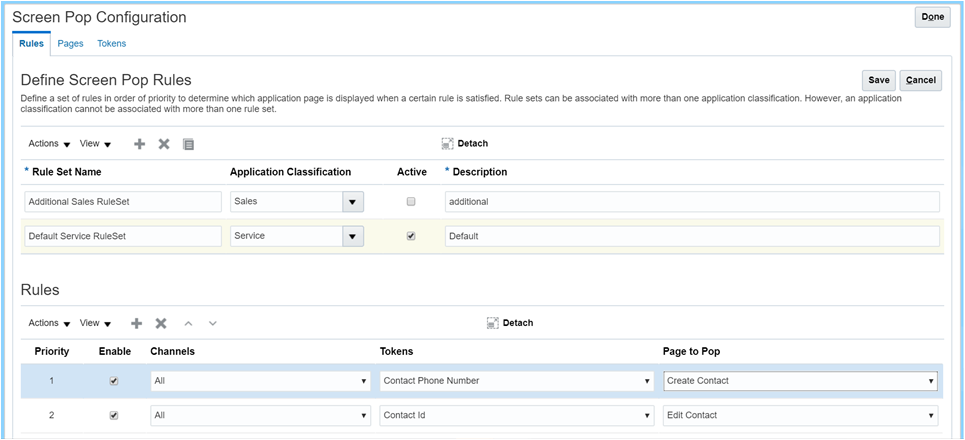Delete the selected rule using the X icon
Image resolution: width=965 pixels, height=440 pixels.
[161, 323]
